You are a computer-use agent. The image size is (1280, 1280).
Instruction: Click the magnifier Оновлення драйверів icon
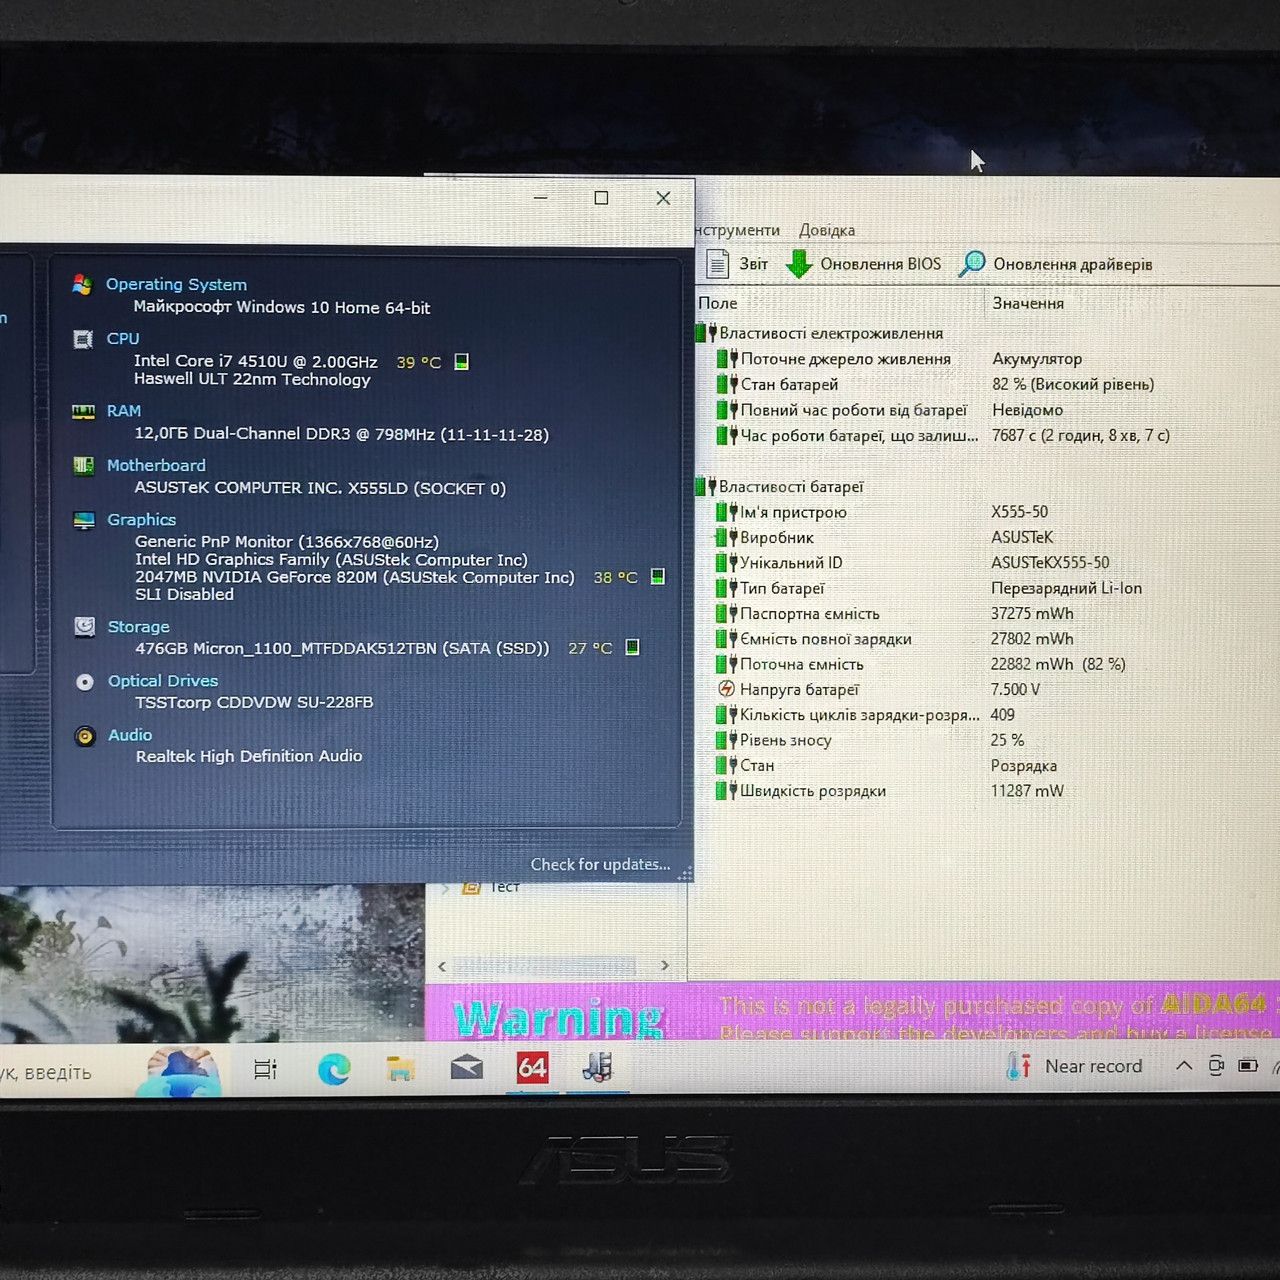click(x=972, y=264)
